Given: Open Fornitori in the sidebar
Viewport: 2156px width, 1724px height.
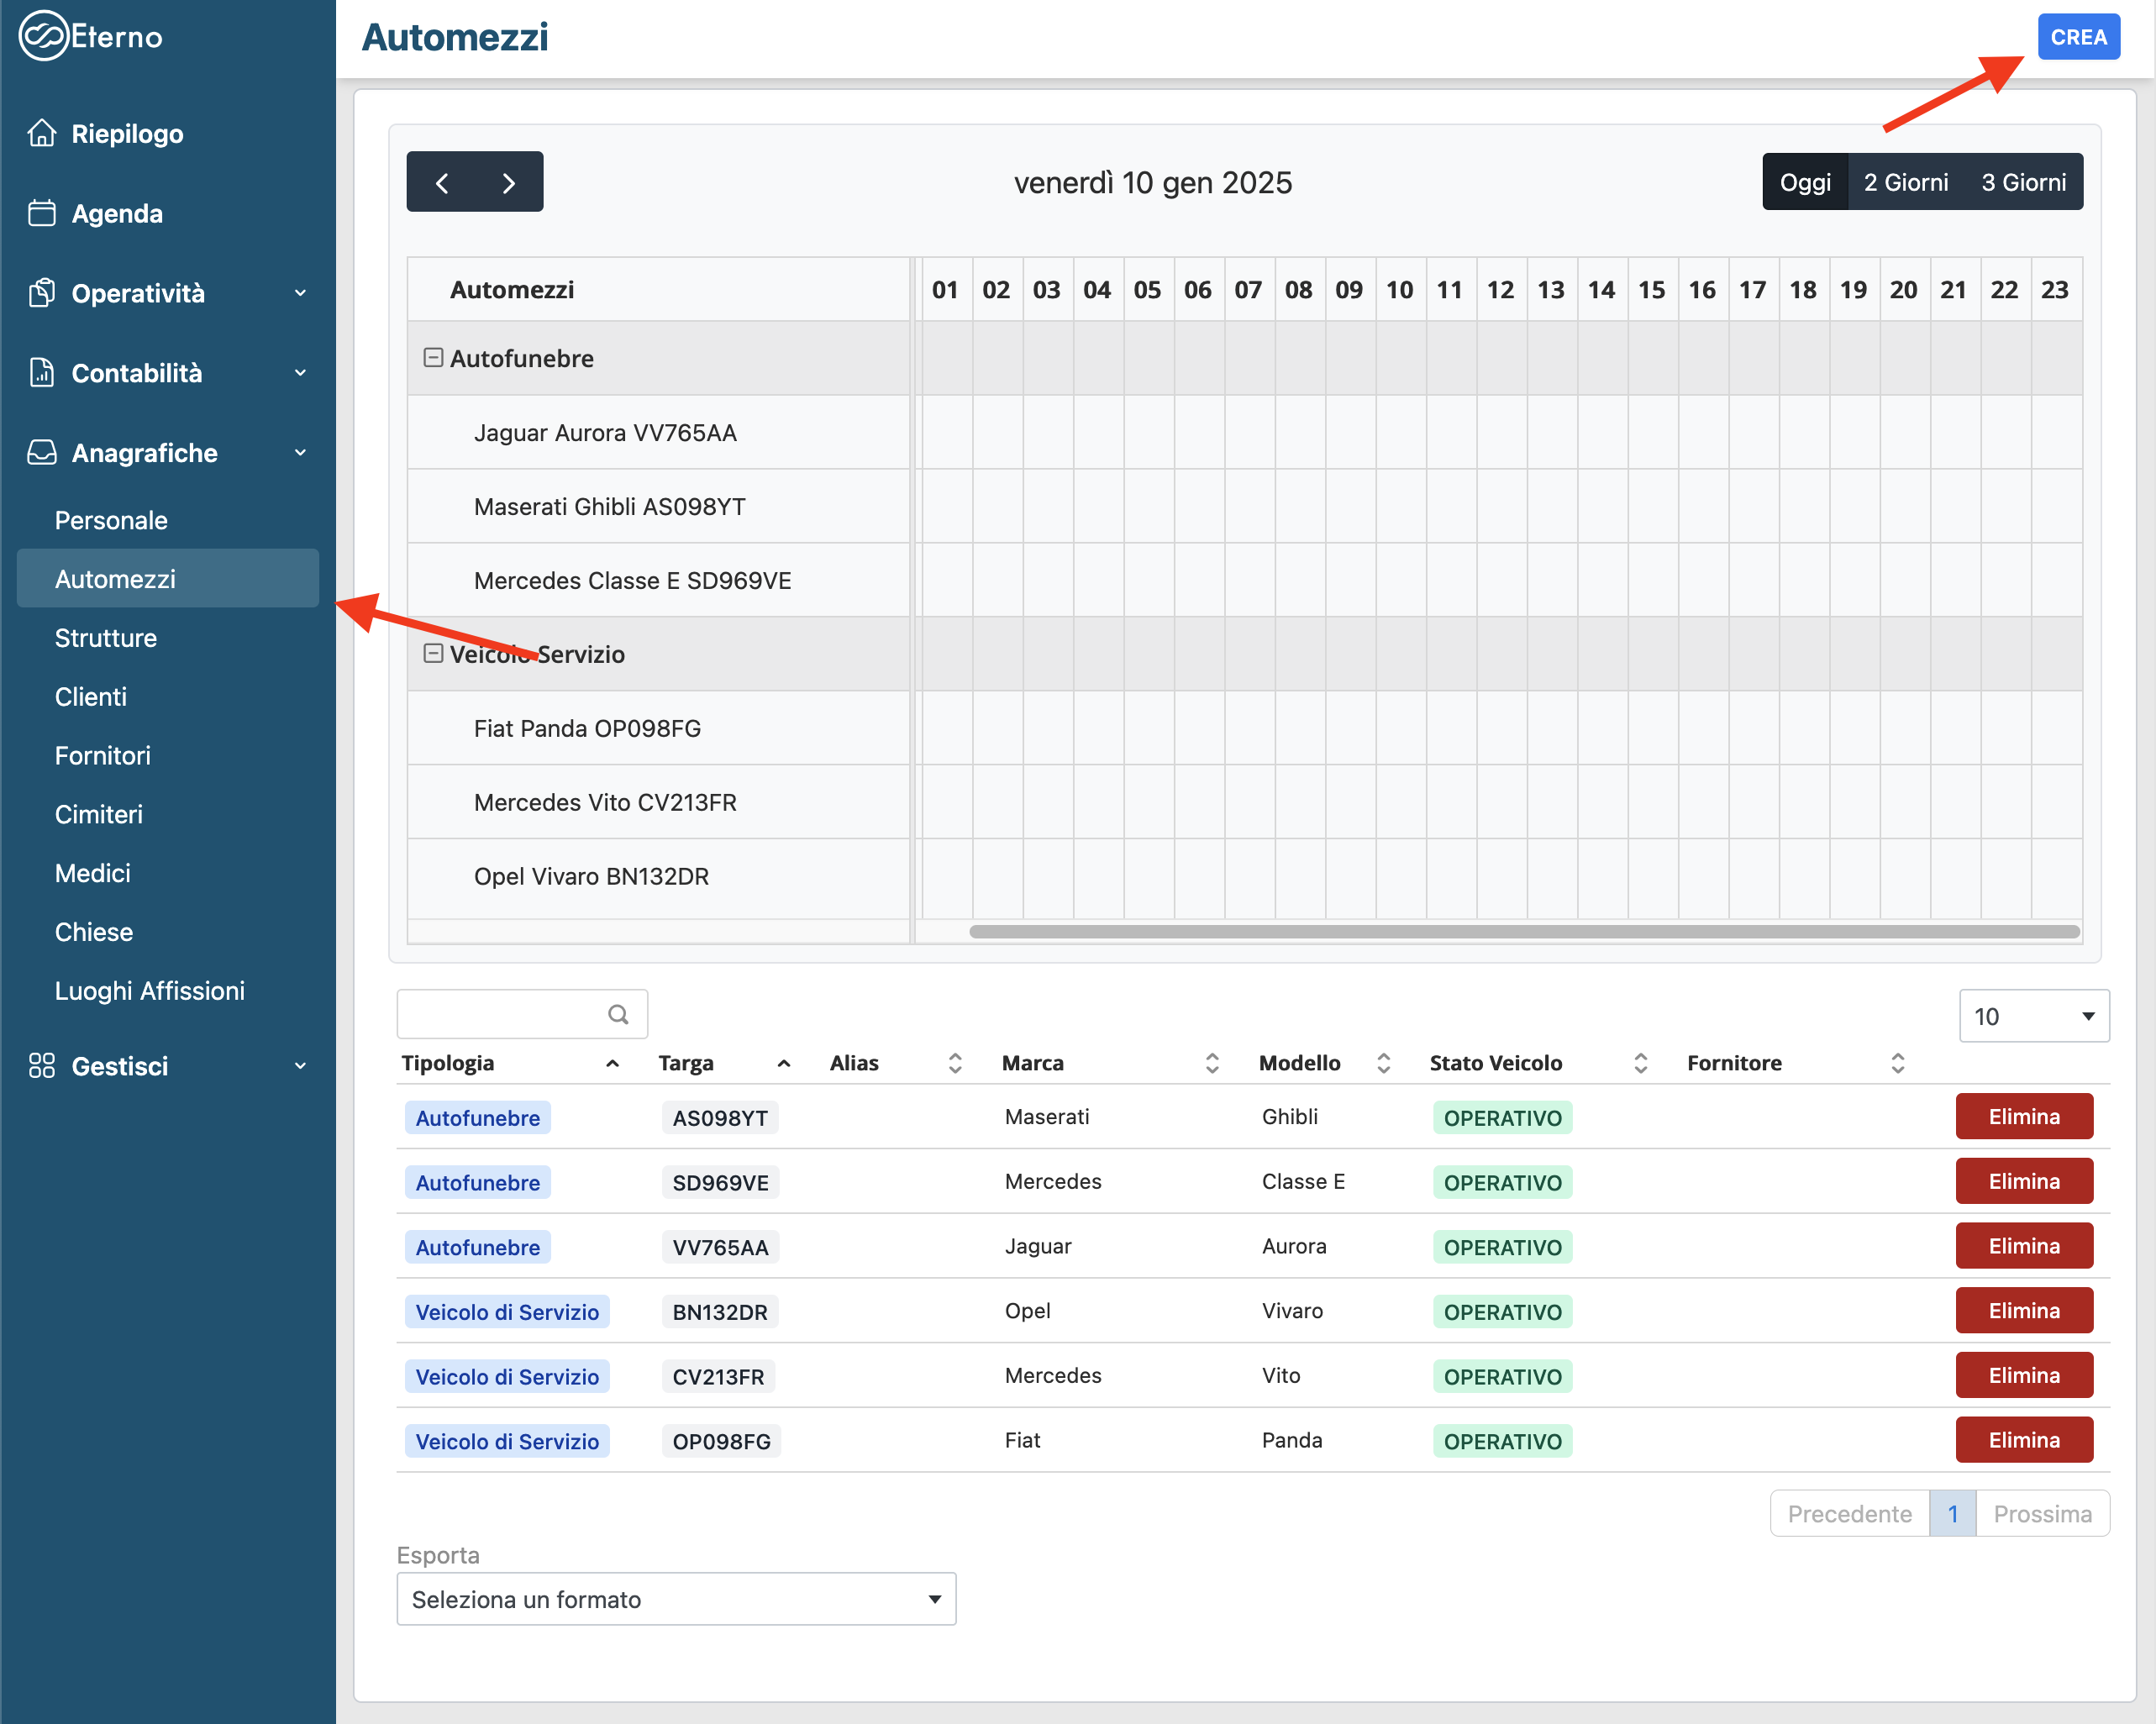Looking at the screenshot, I should coord(103,755).
